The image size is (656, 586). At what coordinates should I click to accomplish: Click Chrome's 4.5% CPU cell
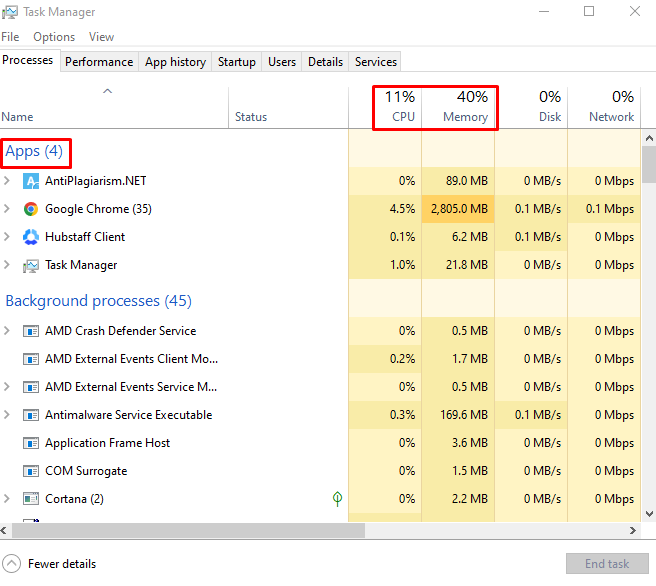[x=385, y=209]
